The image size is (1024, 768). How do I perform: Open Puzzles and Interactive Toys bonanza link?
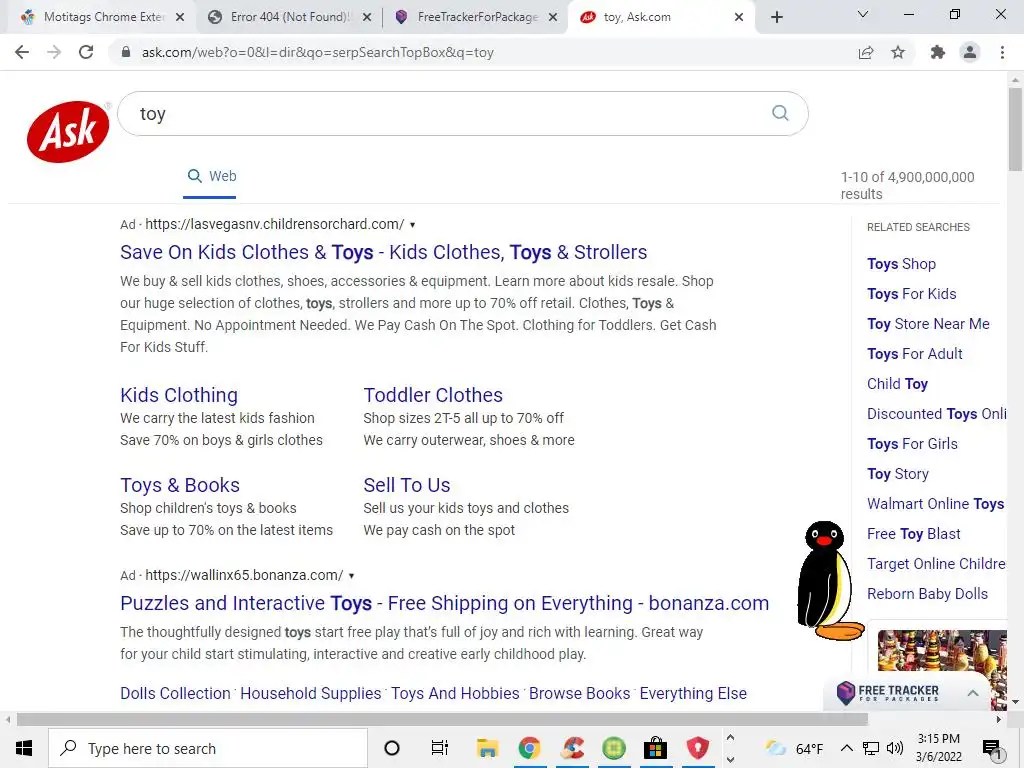tap(444, 603)
